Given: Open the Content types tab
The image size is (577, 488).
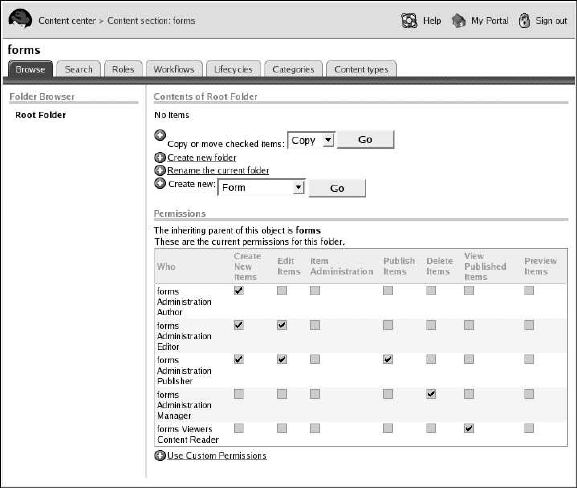Looking at the screenshot, I should [x=361, y=69].
